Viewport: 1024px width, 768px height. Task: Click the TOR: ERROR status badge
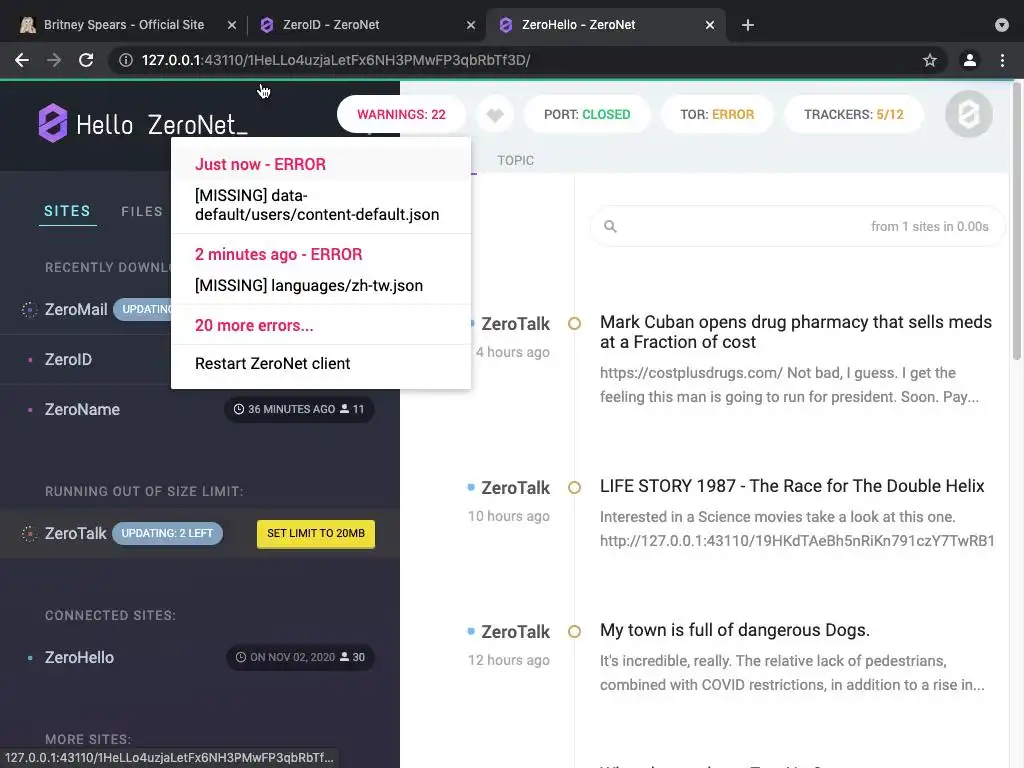point(717,114)
